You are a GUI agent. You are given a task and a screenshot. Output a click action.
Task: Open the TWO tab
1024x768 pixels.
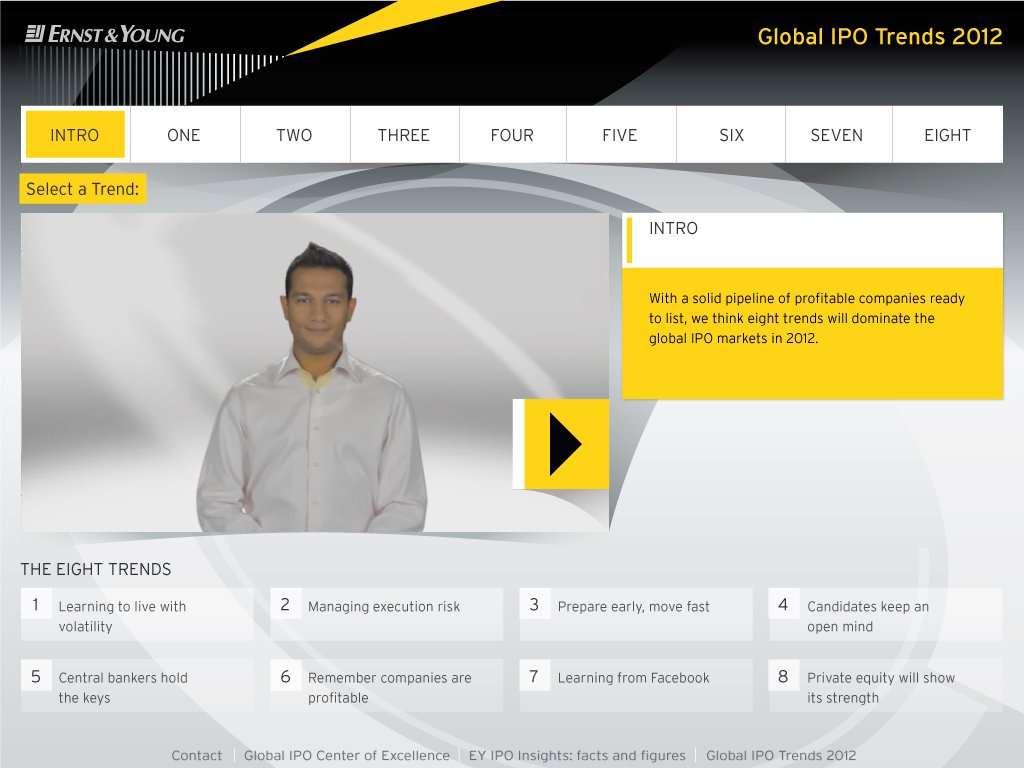pyautogui.click(x=294, y=135)
